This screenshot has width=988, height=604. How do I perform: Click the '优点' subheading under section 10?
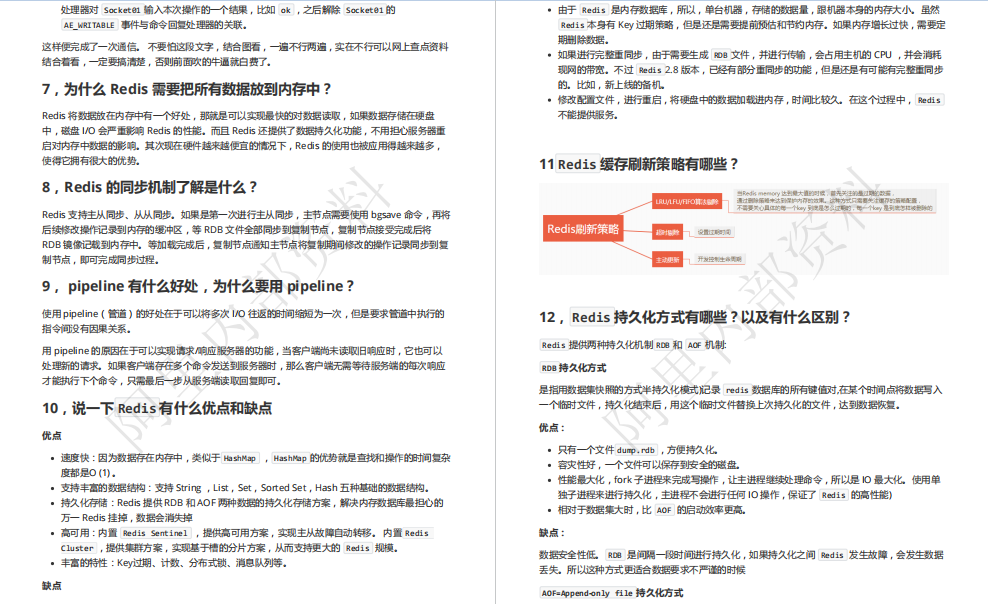[52, 436]
